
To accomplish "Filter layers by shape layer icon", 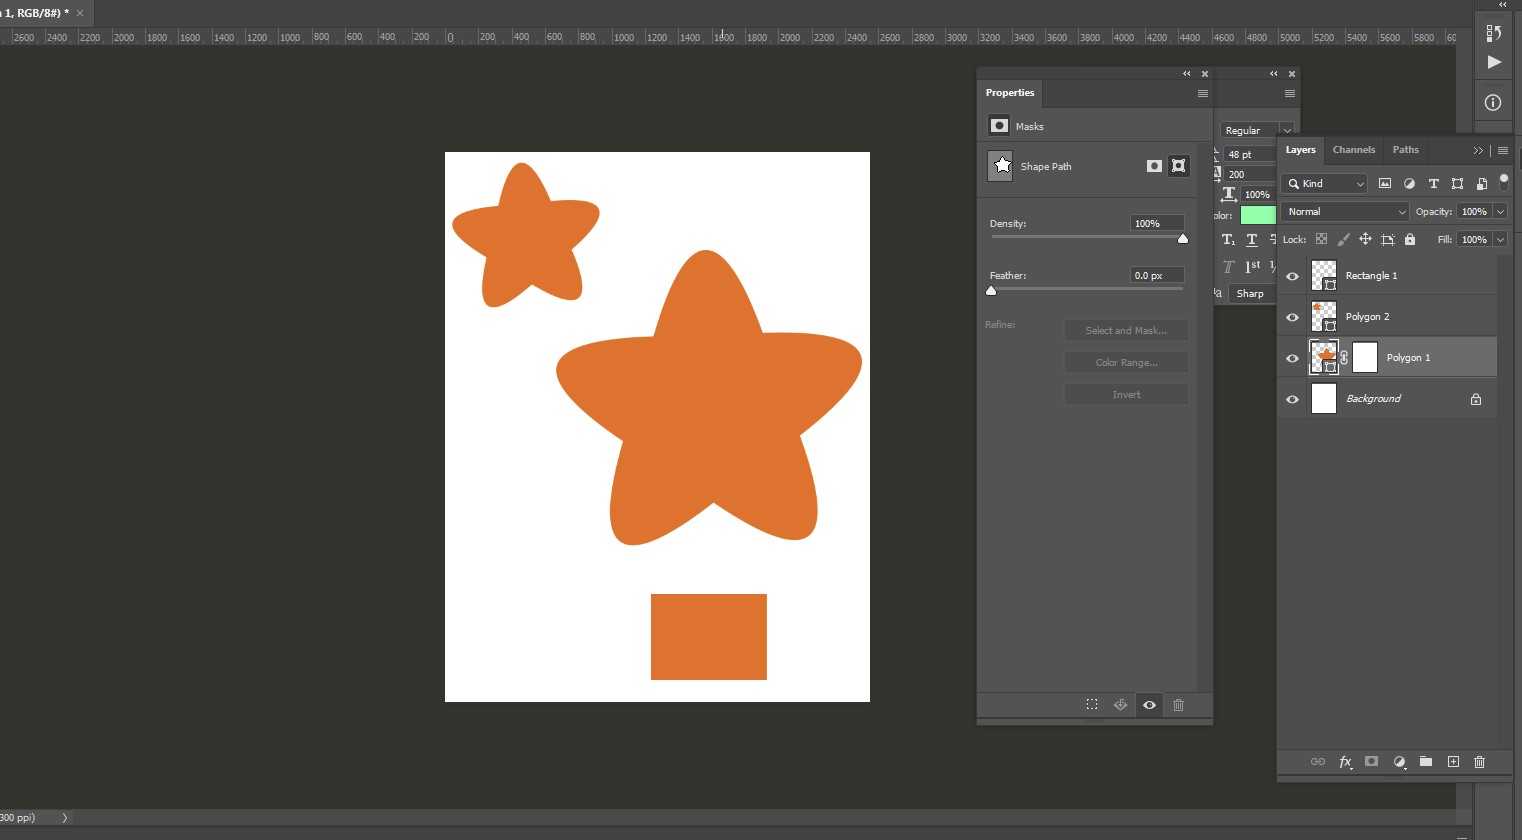I will pos(1457,183).
